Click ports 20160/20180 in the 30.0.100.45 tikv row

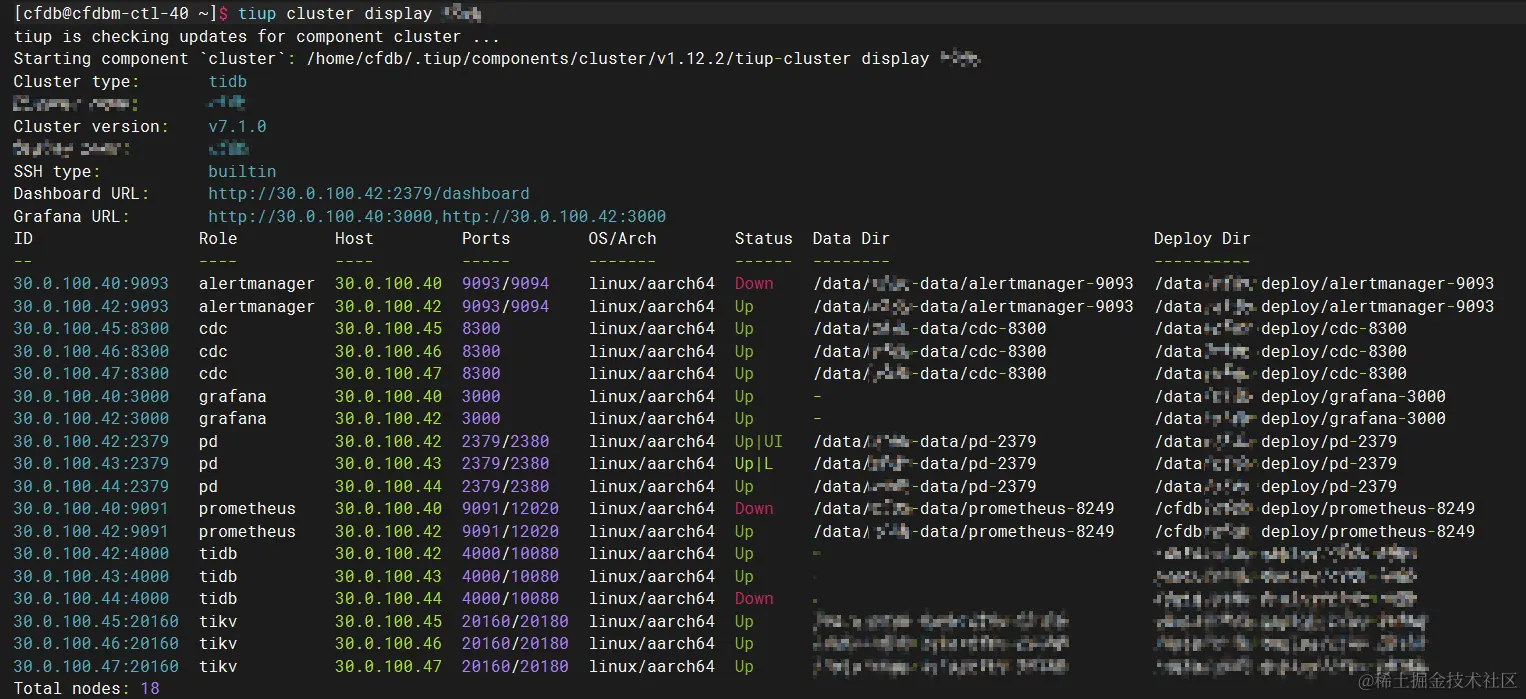[x=515, y=621]
